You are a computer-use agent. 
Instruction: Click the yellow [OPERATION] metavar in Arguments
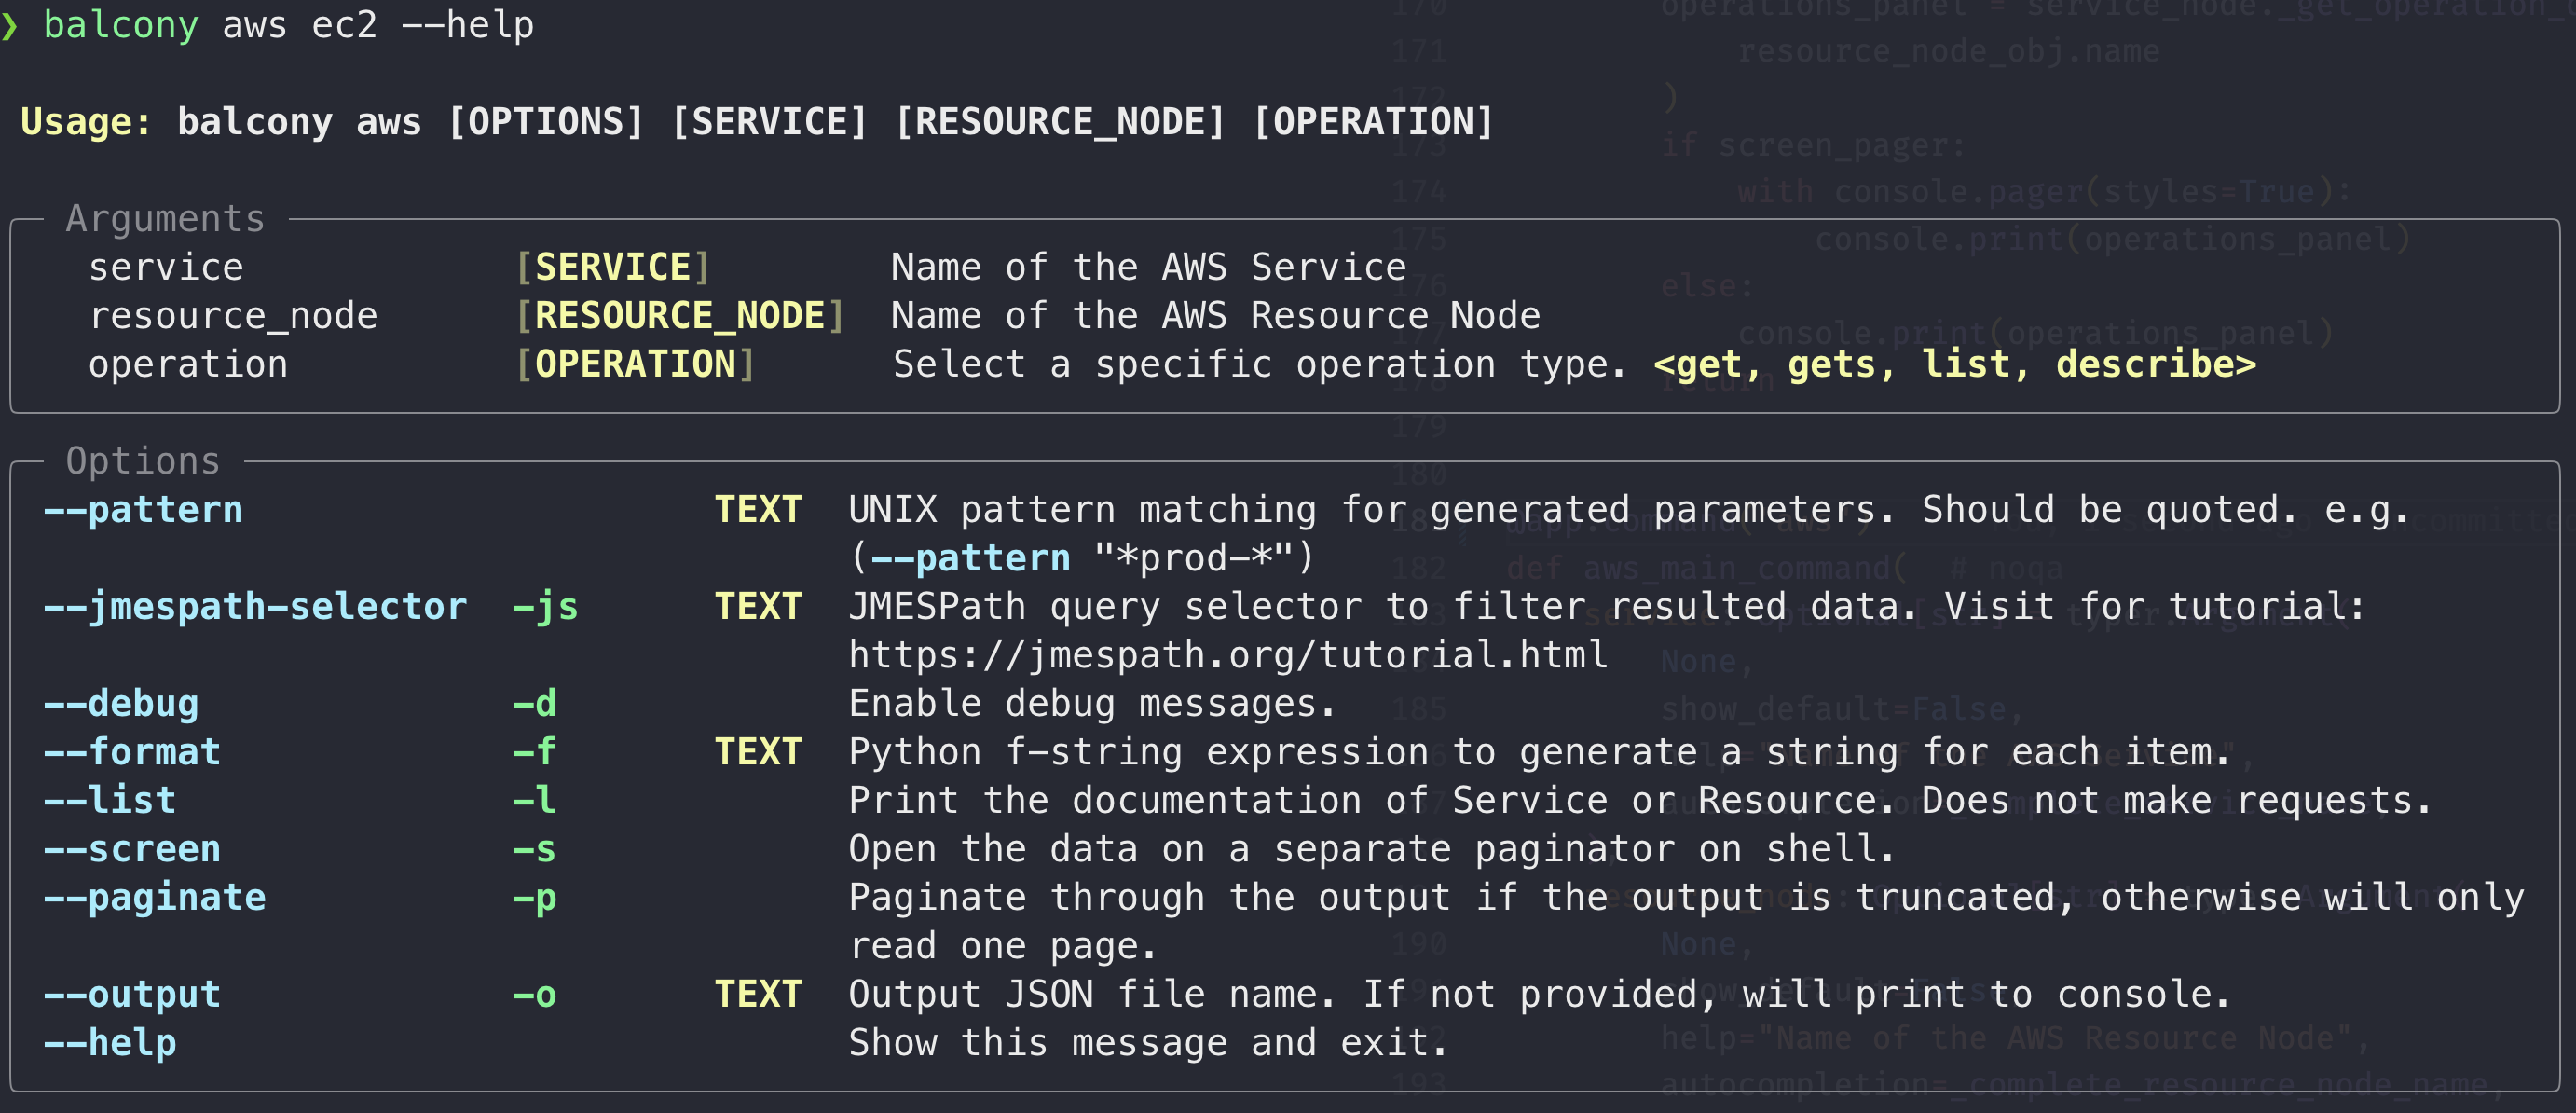(635, 364)
